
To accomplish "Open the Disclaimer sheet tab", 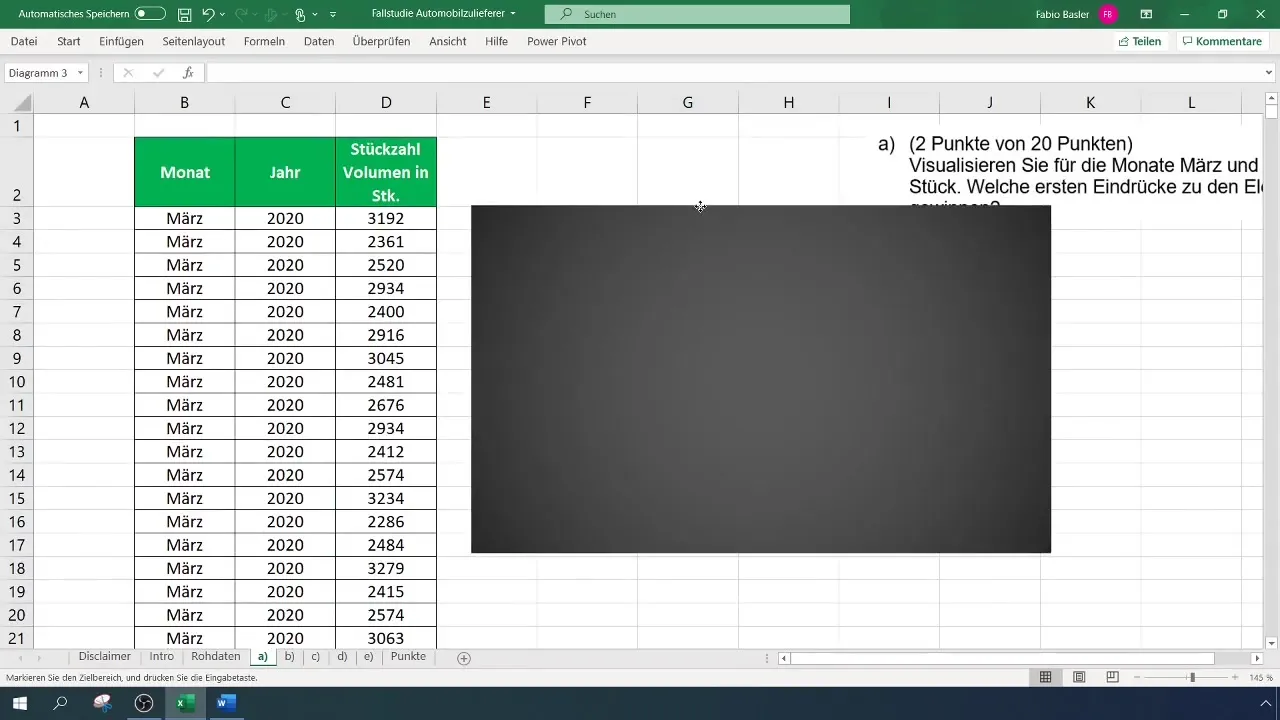I will [x=105, y=657].
